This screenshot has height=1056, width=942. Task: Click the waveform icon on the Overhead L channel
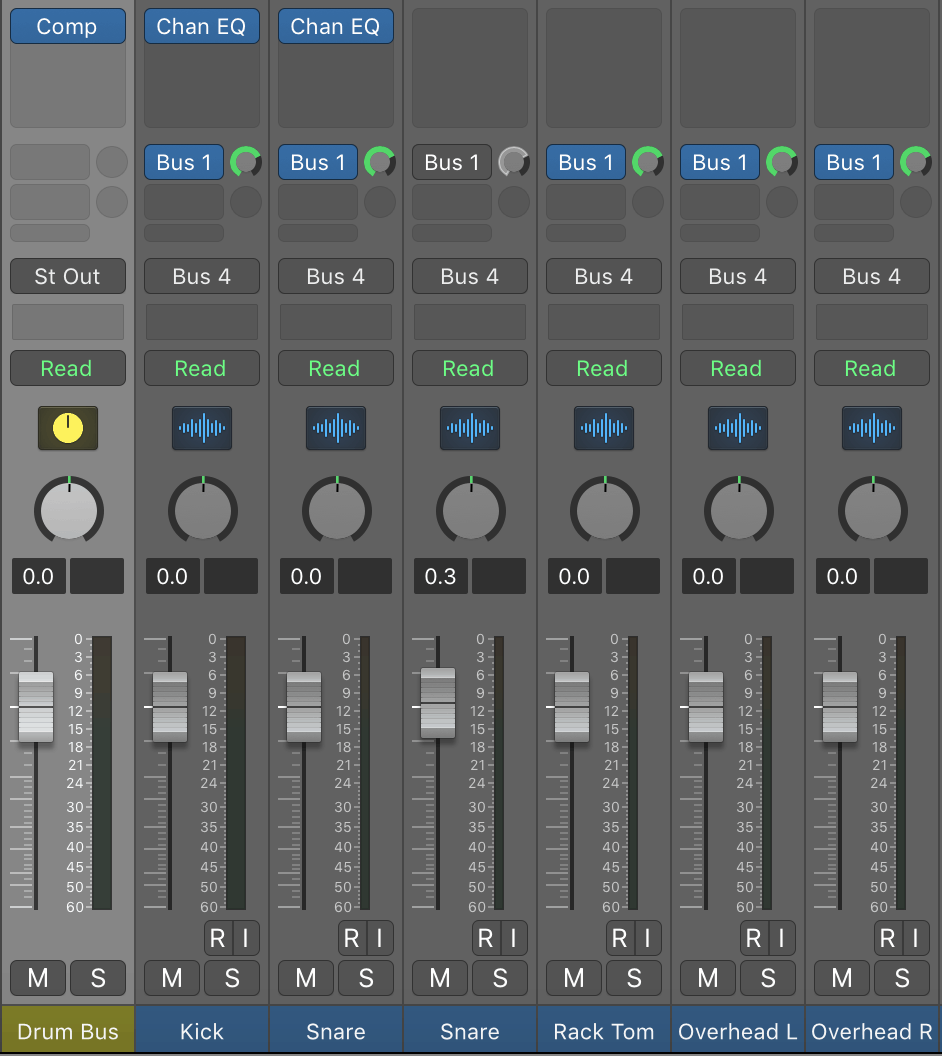click(737, 428)
